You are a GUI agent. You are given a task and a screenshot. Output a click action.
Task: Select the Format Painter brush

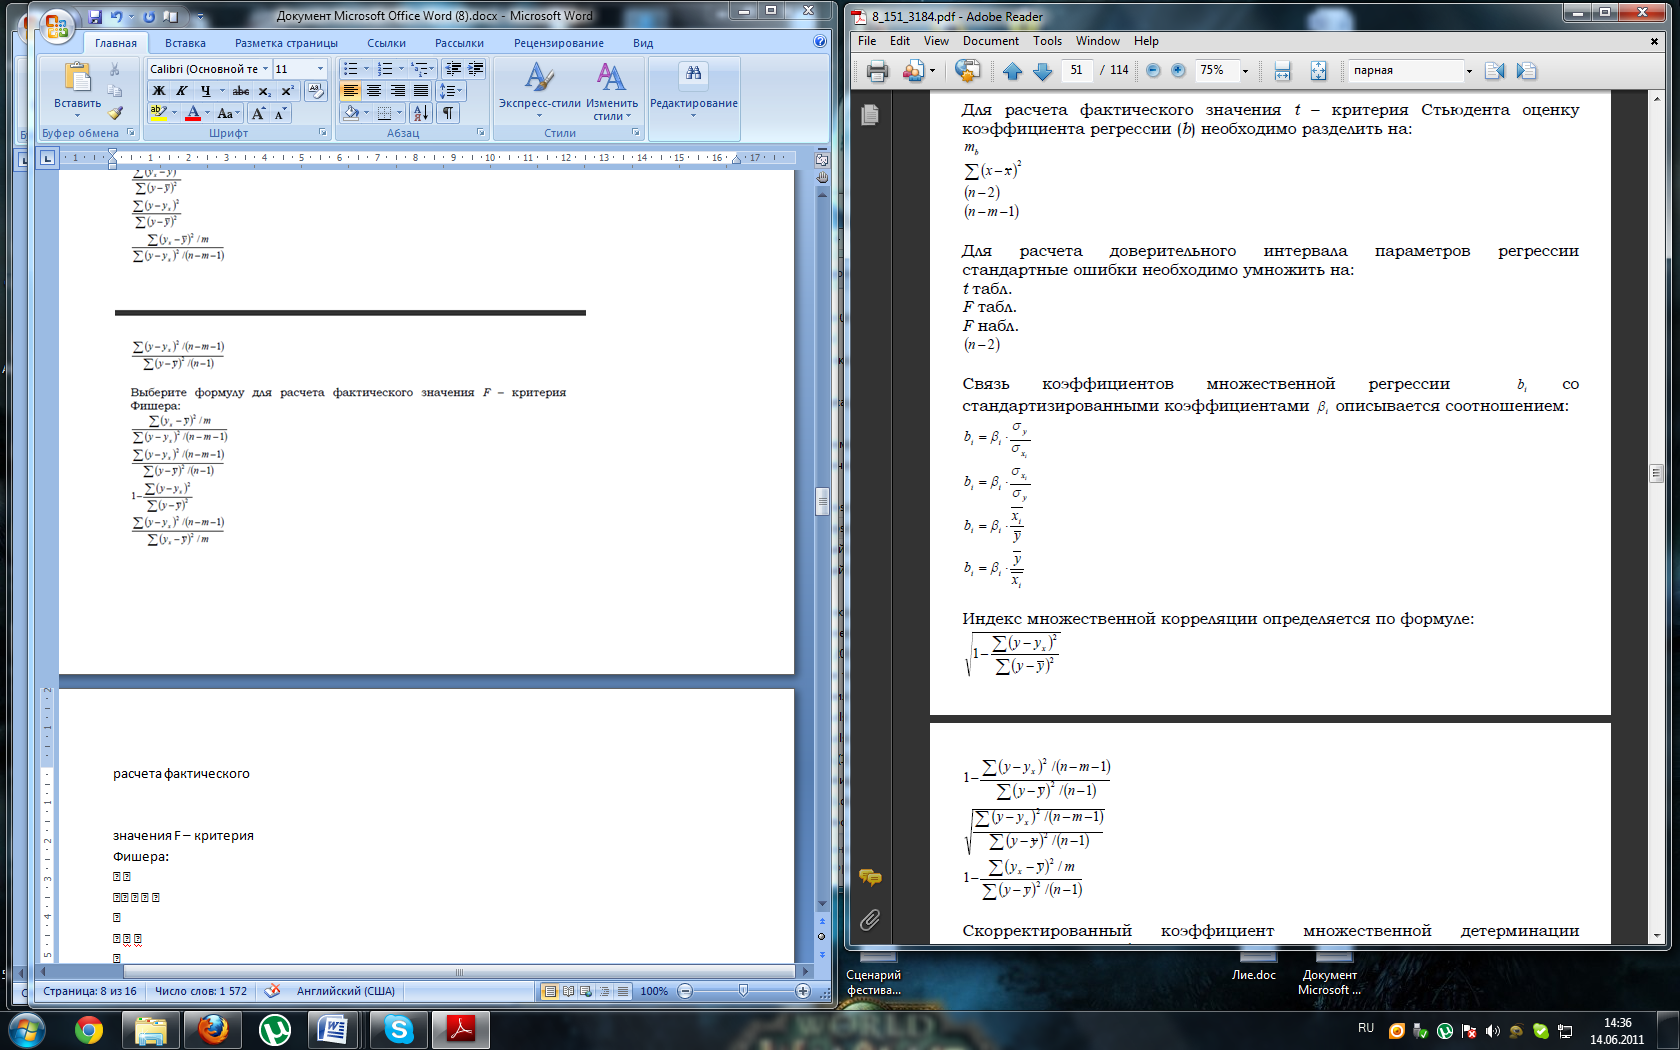click(115, 113)
